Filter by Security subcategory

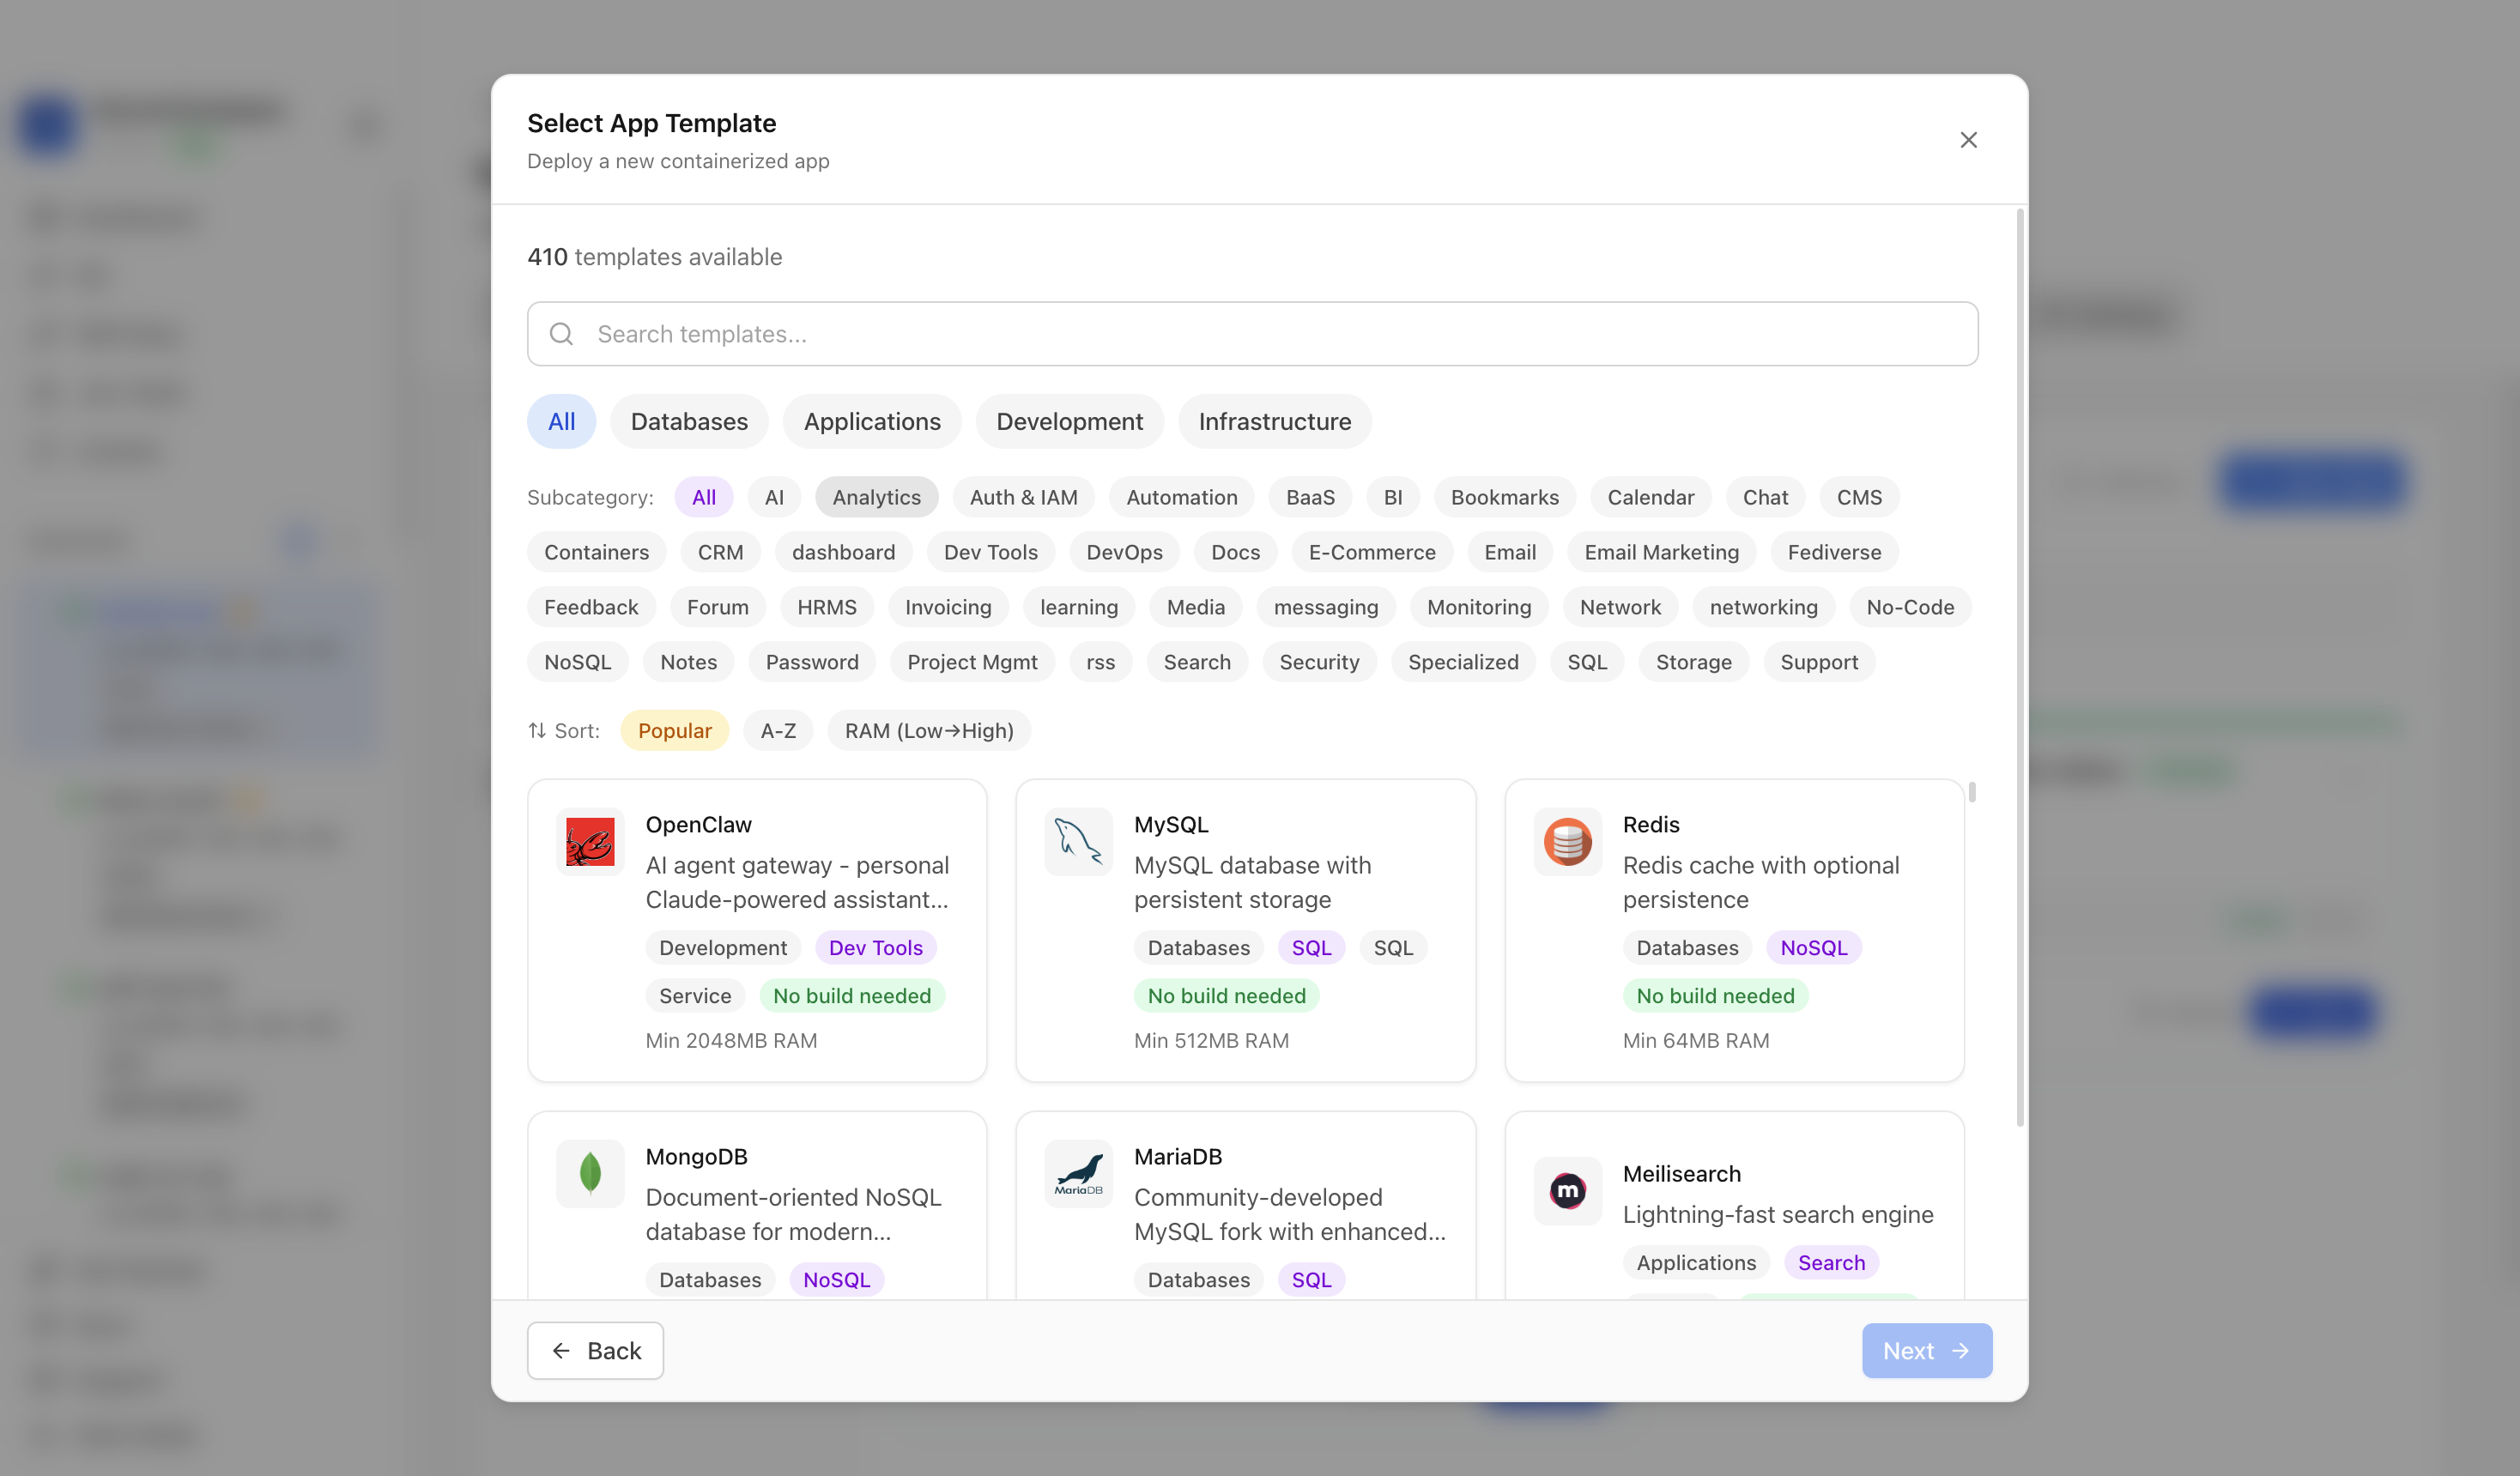tap(1319, 662)
